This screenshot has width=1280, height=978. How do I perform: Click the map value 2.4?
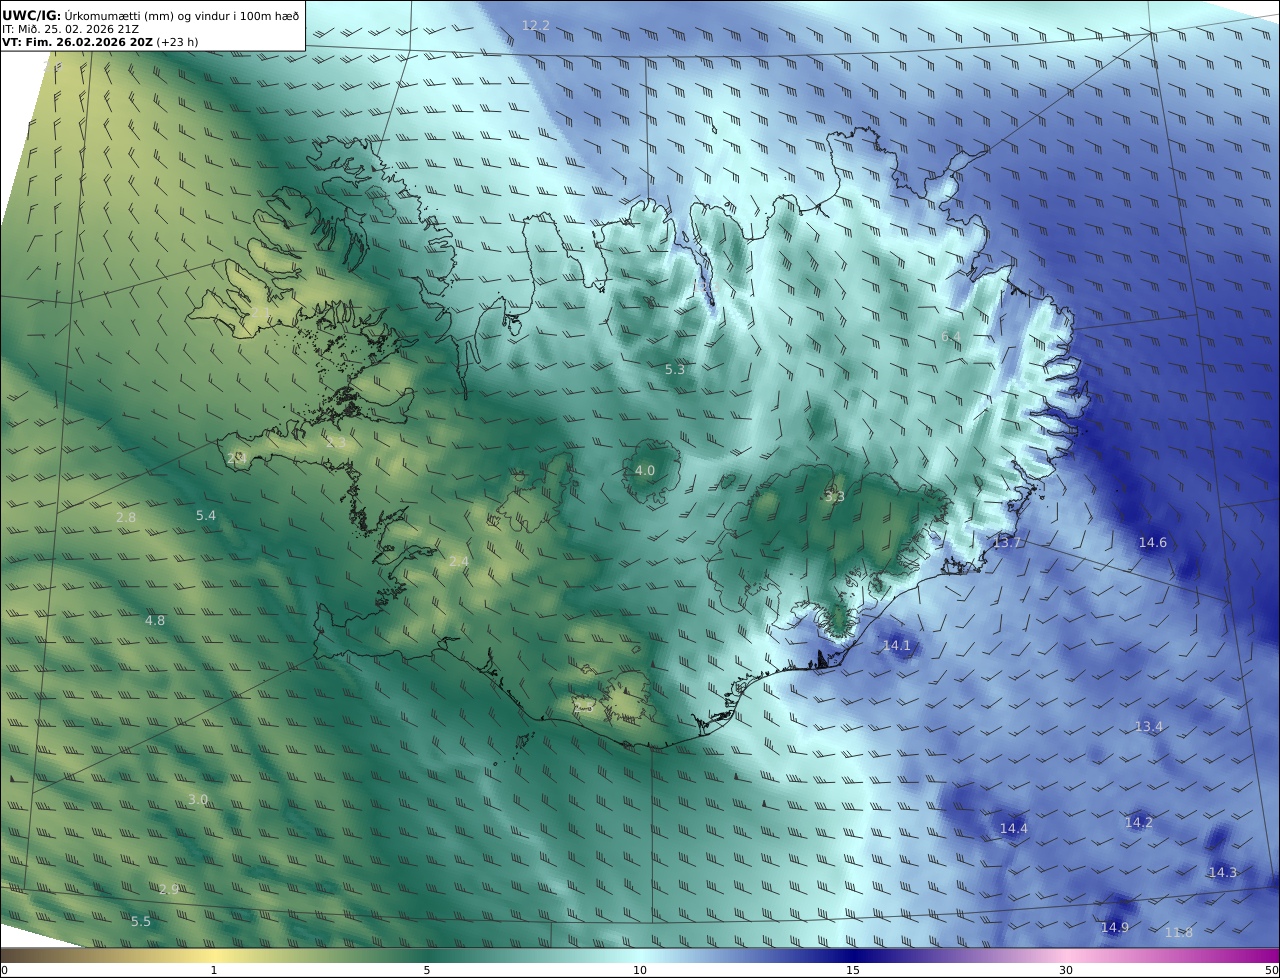[459, 563]
